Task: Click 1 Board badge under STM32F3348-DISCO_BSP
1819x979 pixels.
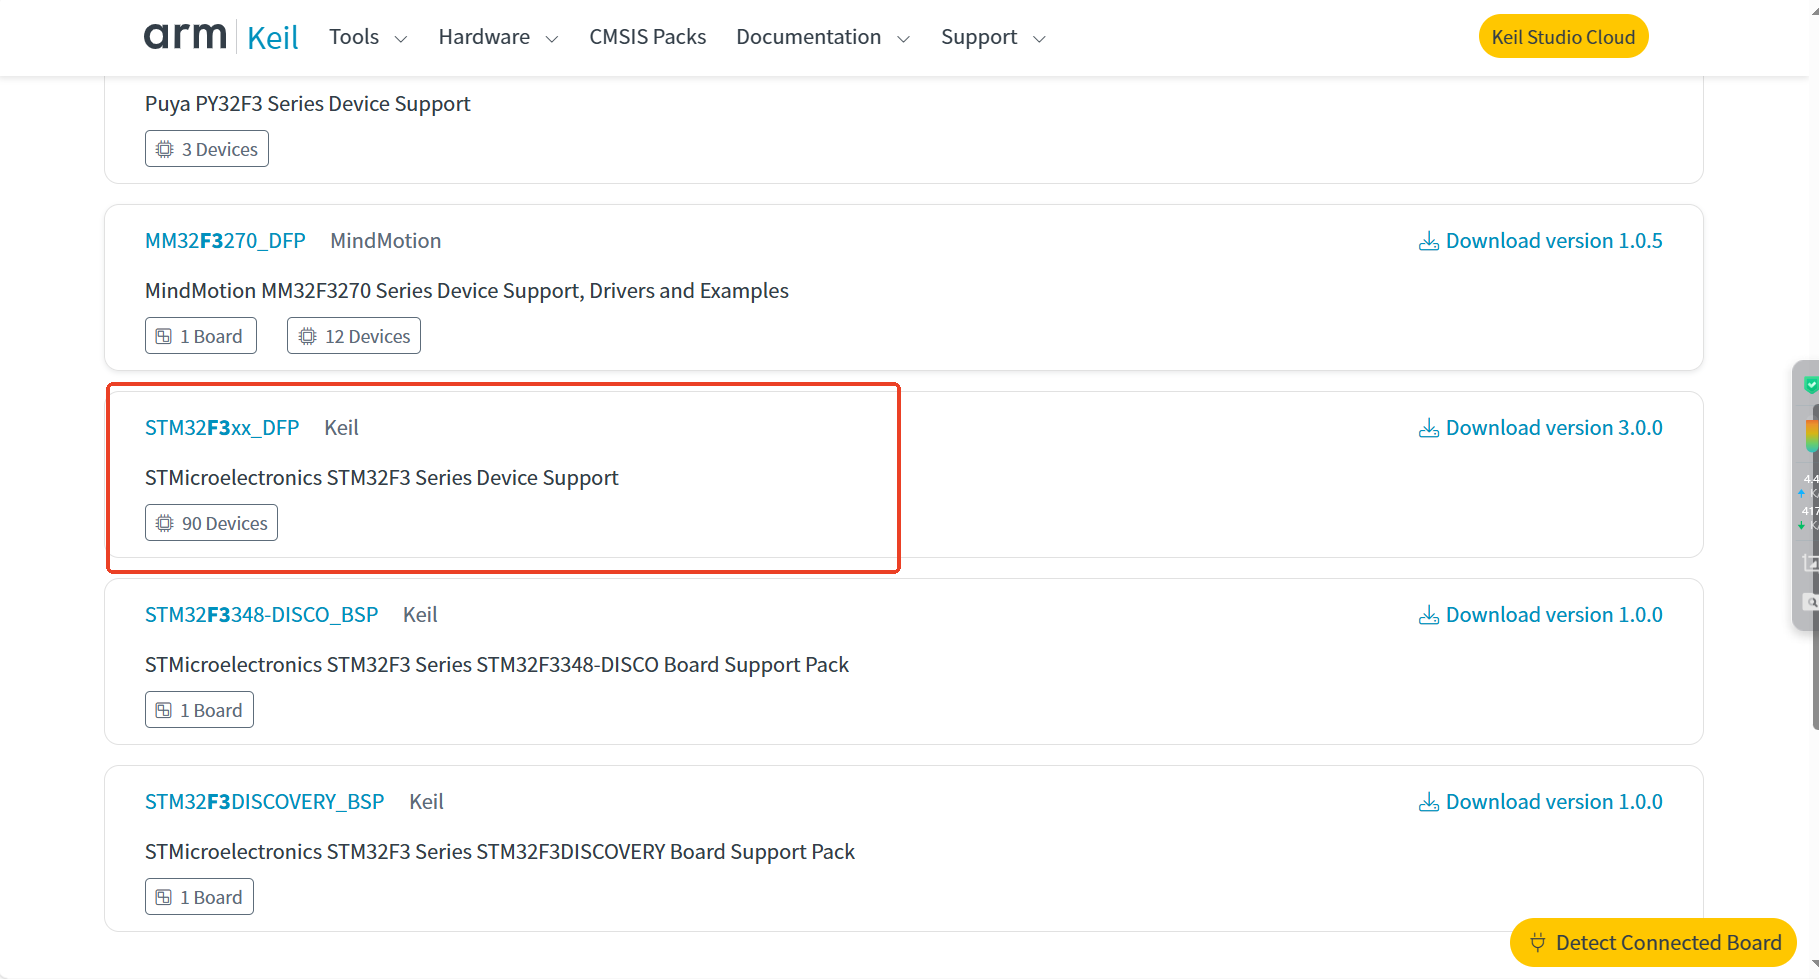Action: click(199, 710)
